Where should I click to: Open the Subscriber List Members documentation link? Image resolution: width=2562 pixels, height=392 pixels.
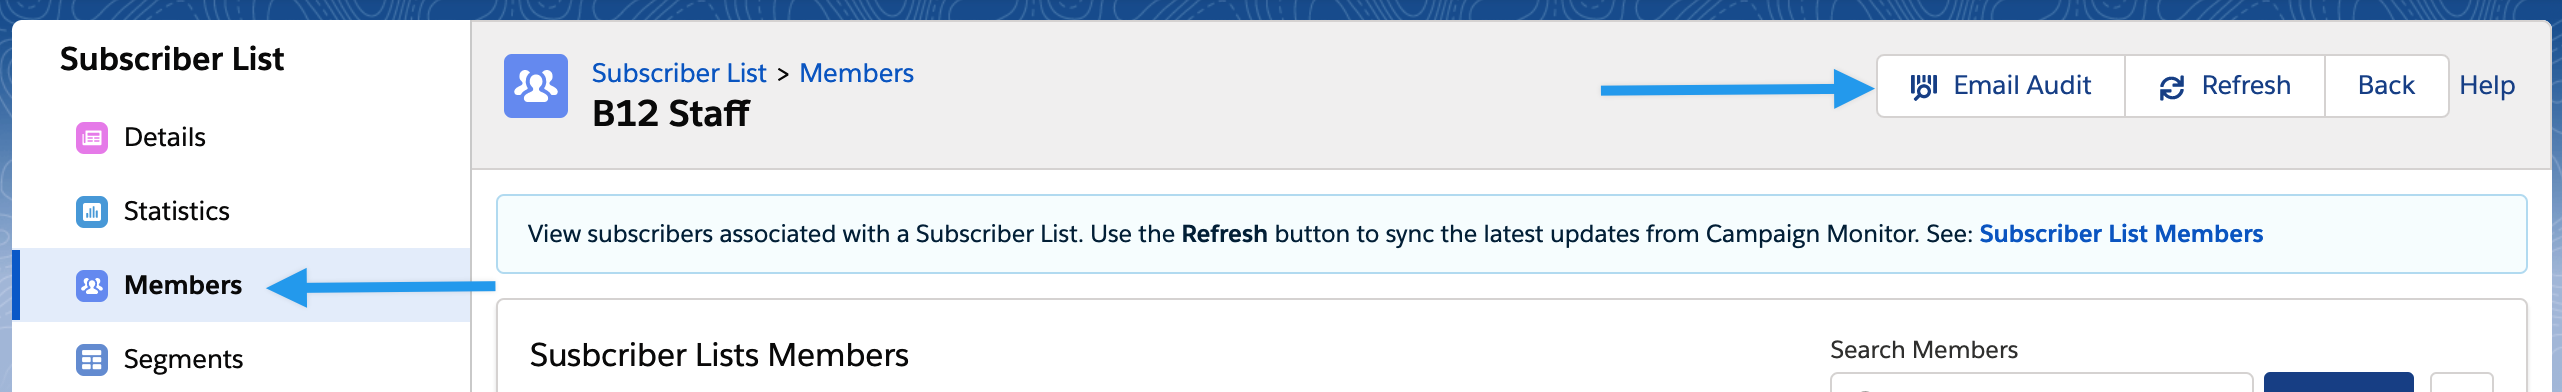tap(2121, 234)
